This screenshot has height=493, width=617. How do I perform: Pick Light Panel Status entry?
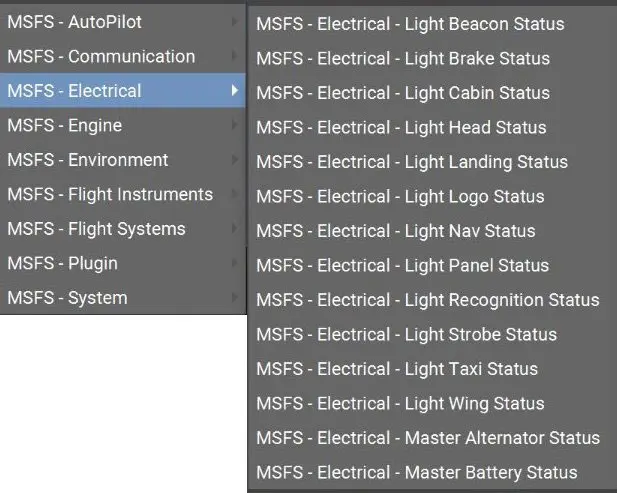pos(432,266)
